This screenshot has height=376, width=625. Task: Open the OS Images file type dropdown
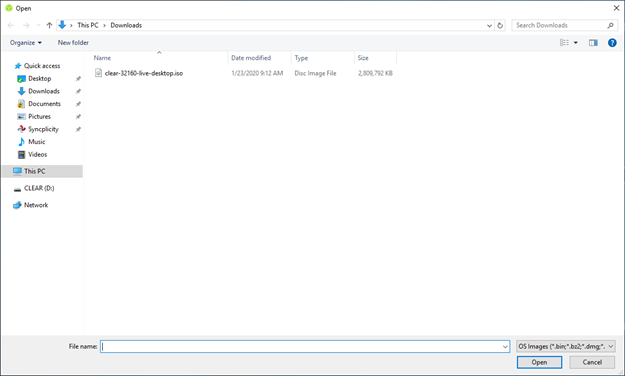click(566, 346)
